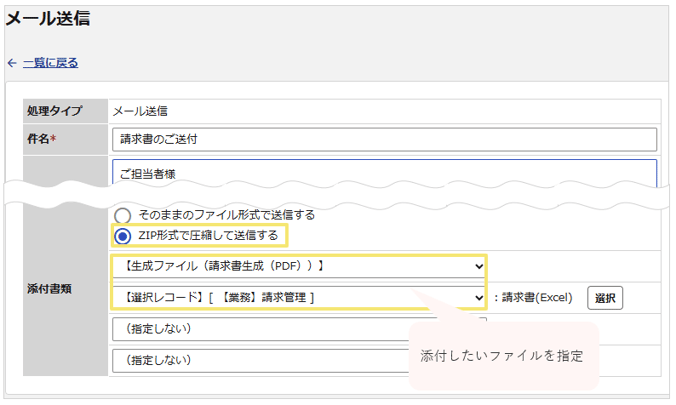Screen dimensions: 676x405
Task: Click the 件名 required label
Action: click(42, 139)
